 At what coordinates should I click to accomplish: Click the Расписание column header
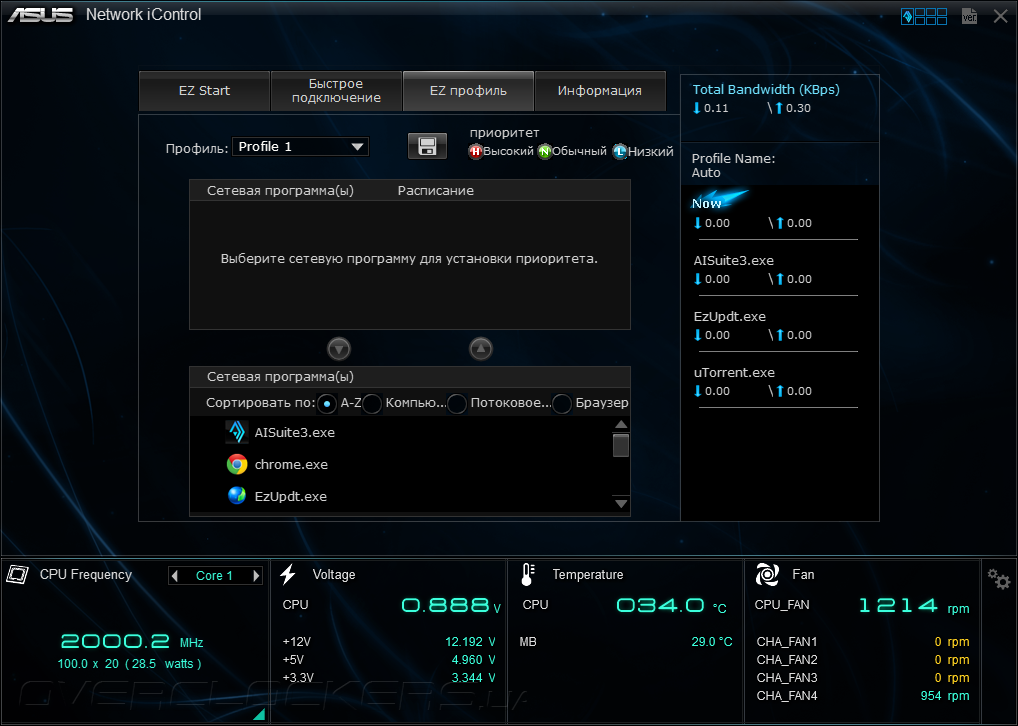436,191
